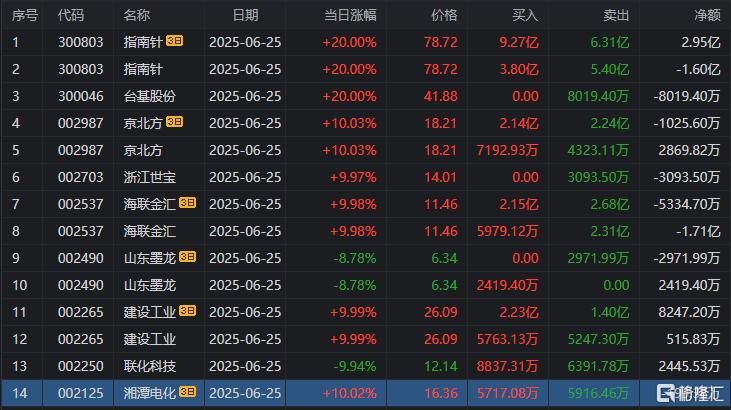Sort by the 当日涨幅 column header
The height and width of the screenshot is (410, 731).
[350, 15]
